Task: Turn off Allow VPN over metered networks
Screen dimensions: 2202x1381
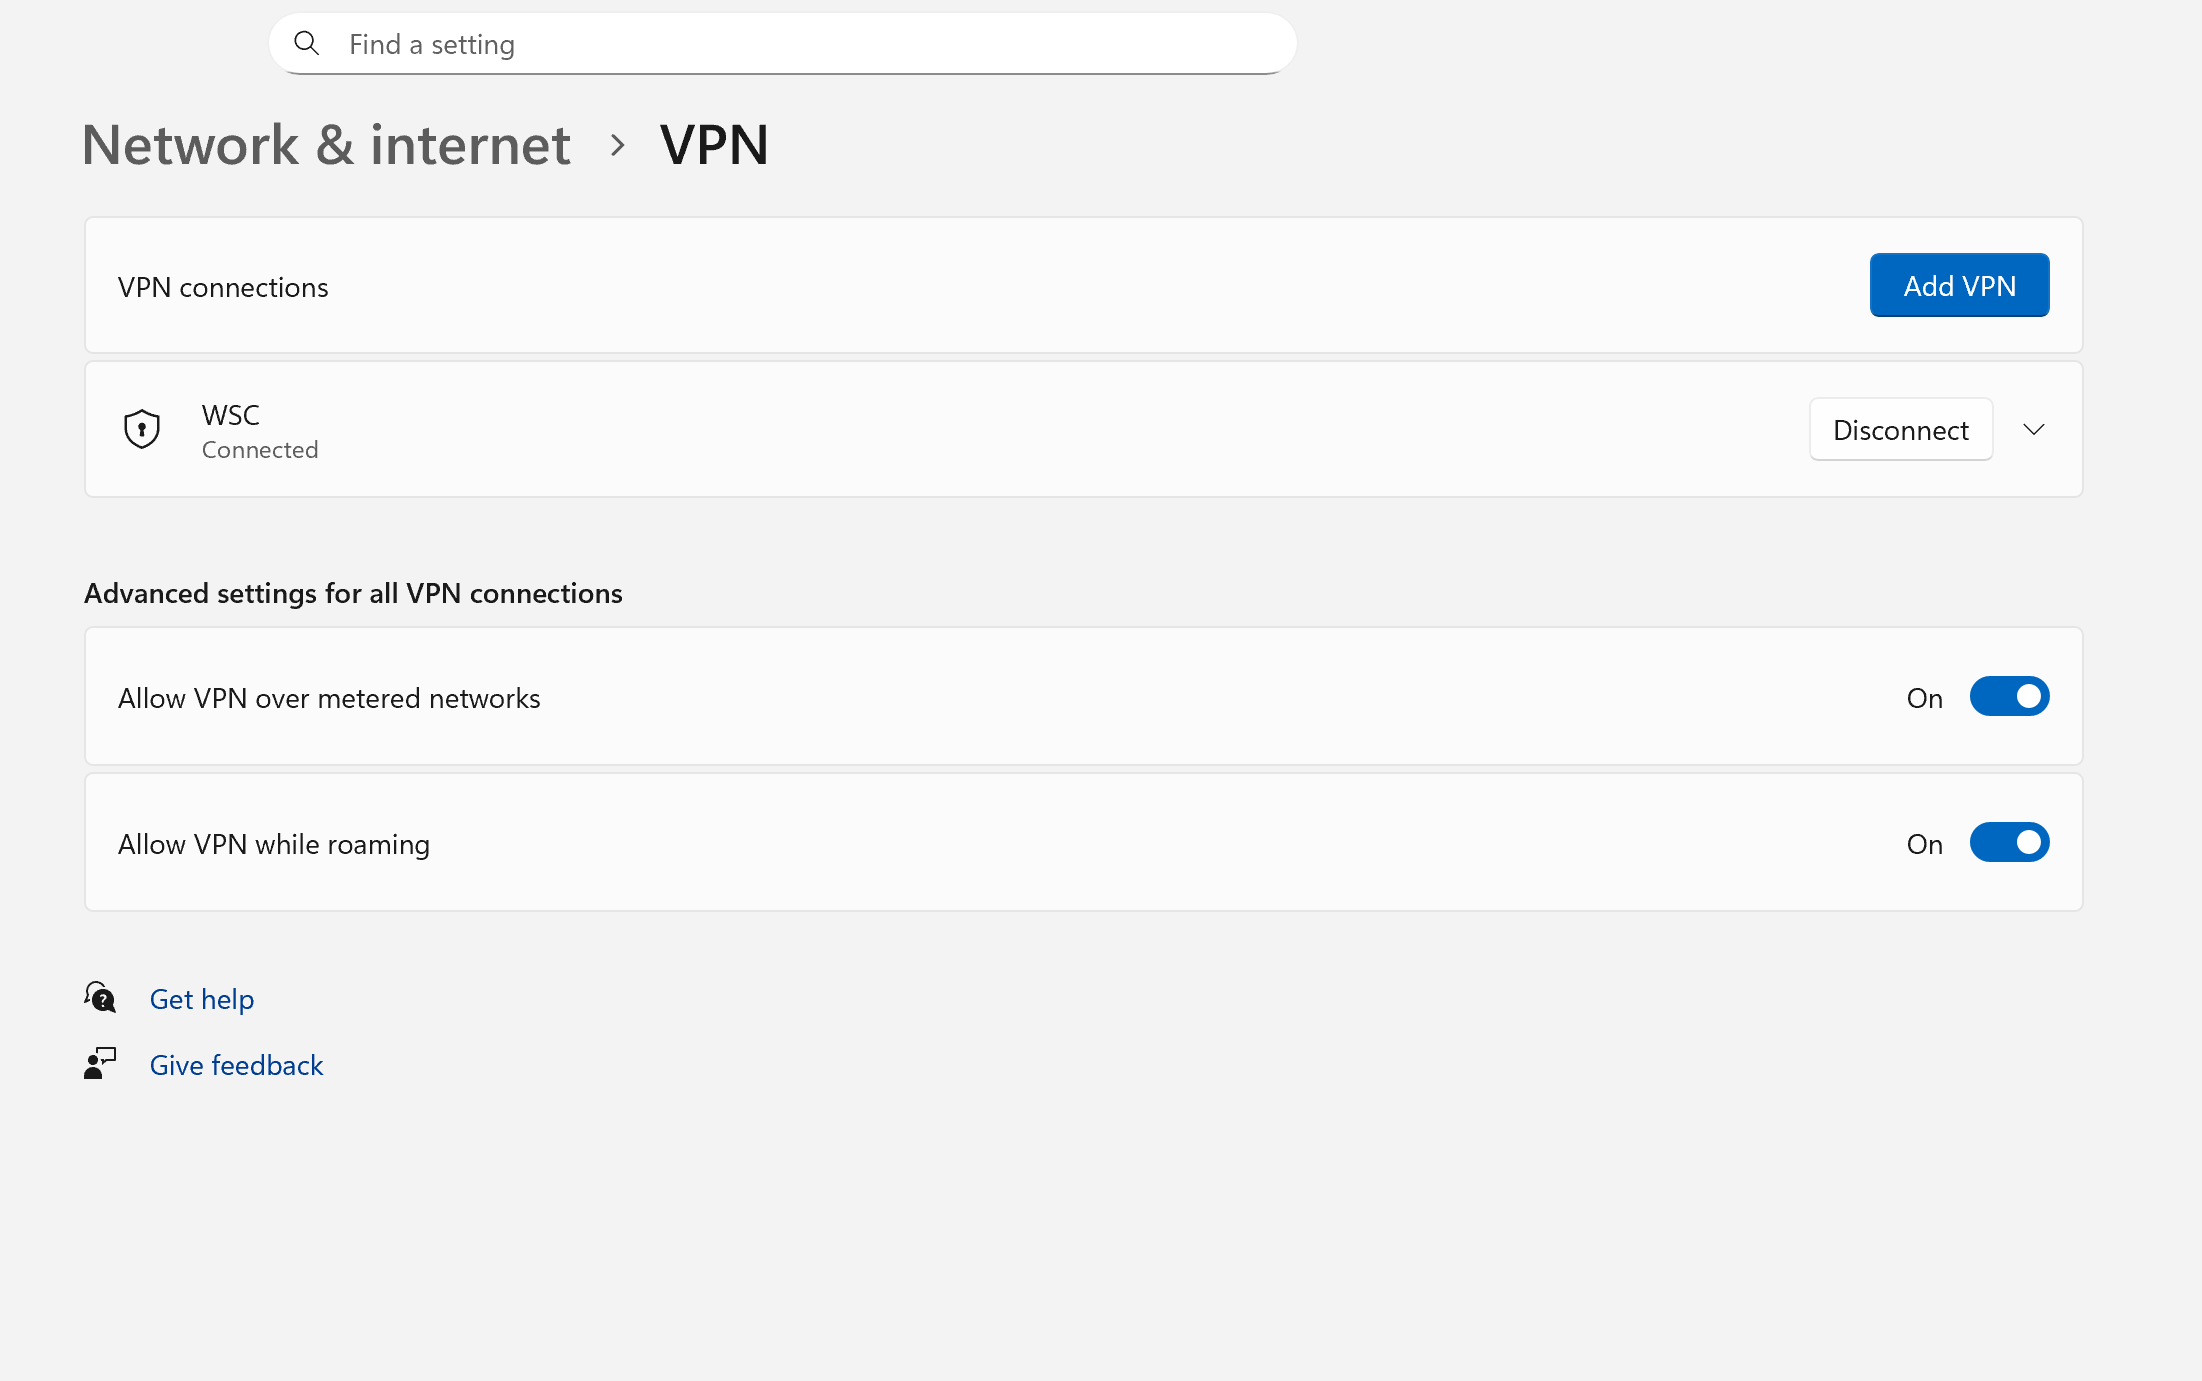Action: [x=2009, y=697]
